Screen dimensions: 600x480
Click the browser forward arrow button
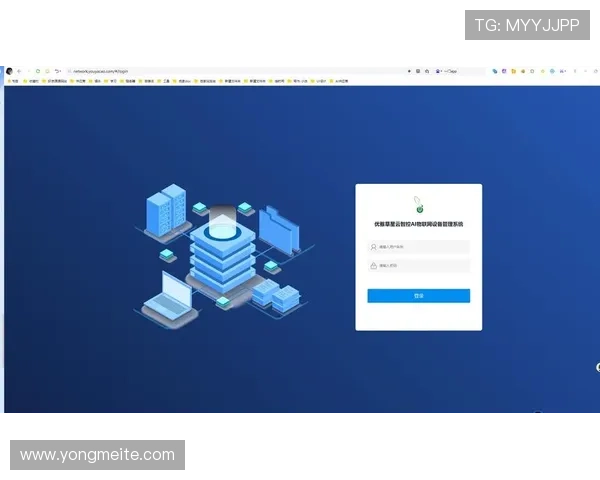pyautogui.click(x=26, y=72)
